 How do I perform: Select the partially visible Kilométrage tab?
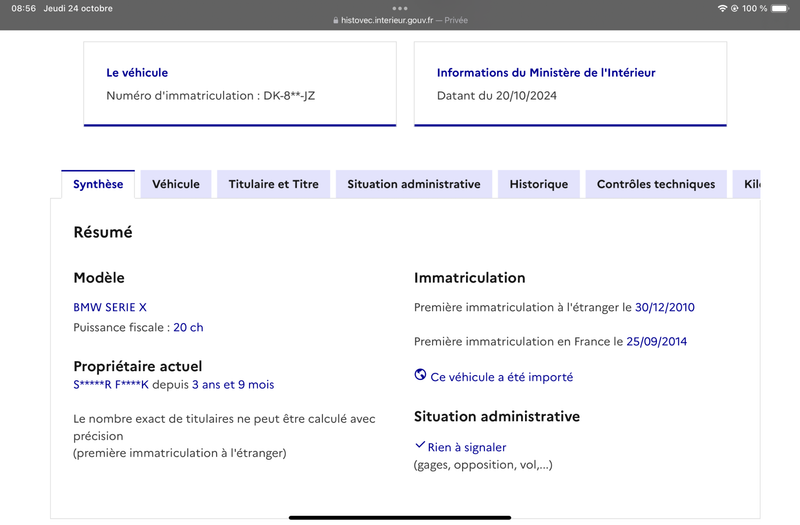coord(747,184)
